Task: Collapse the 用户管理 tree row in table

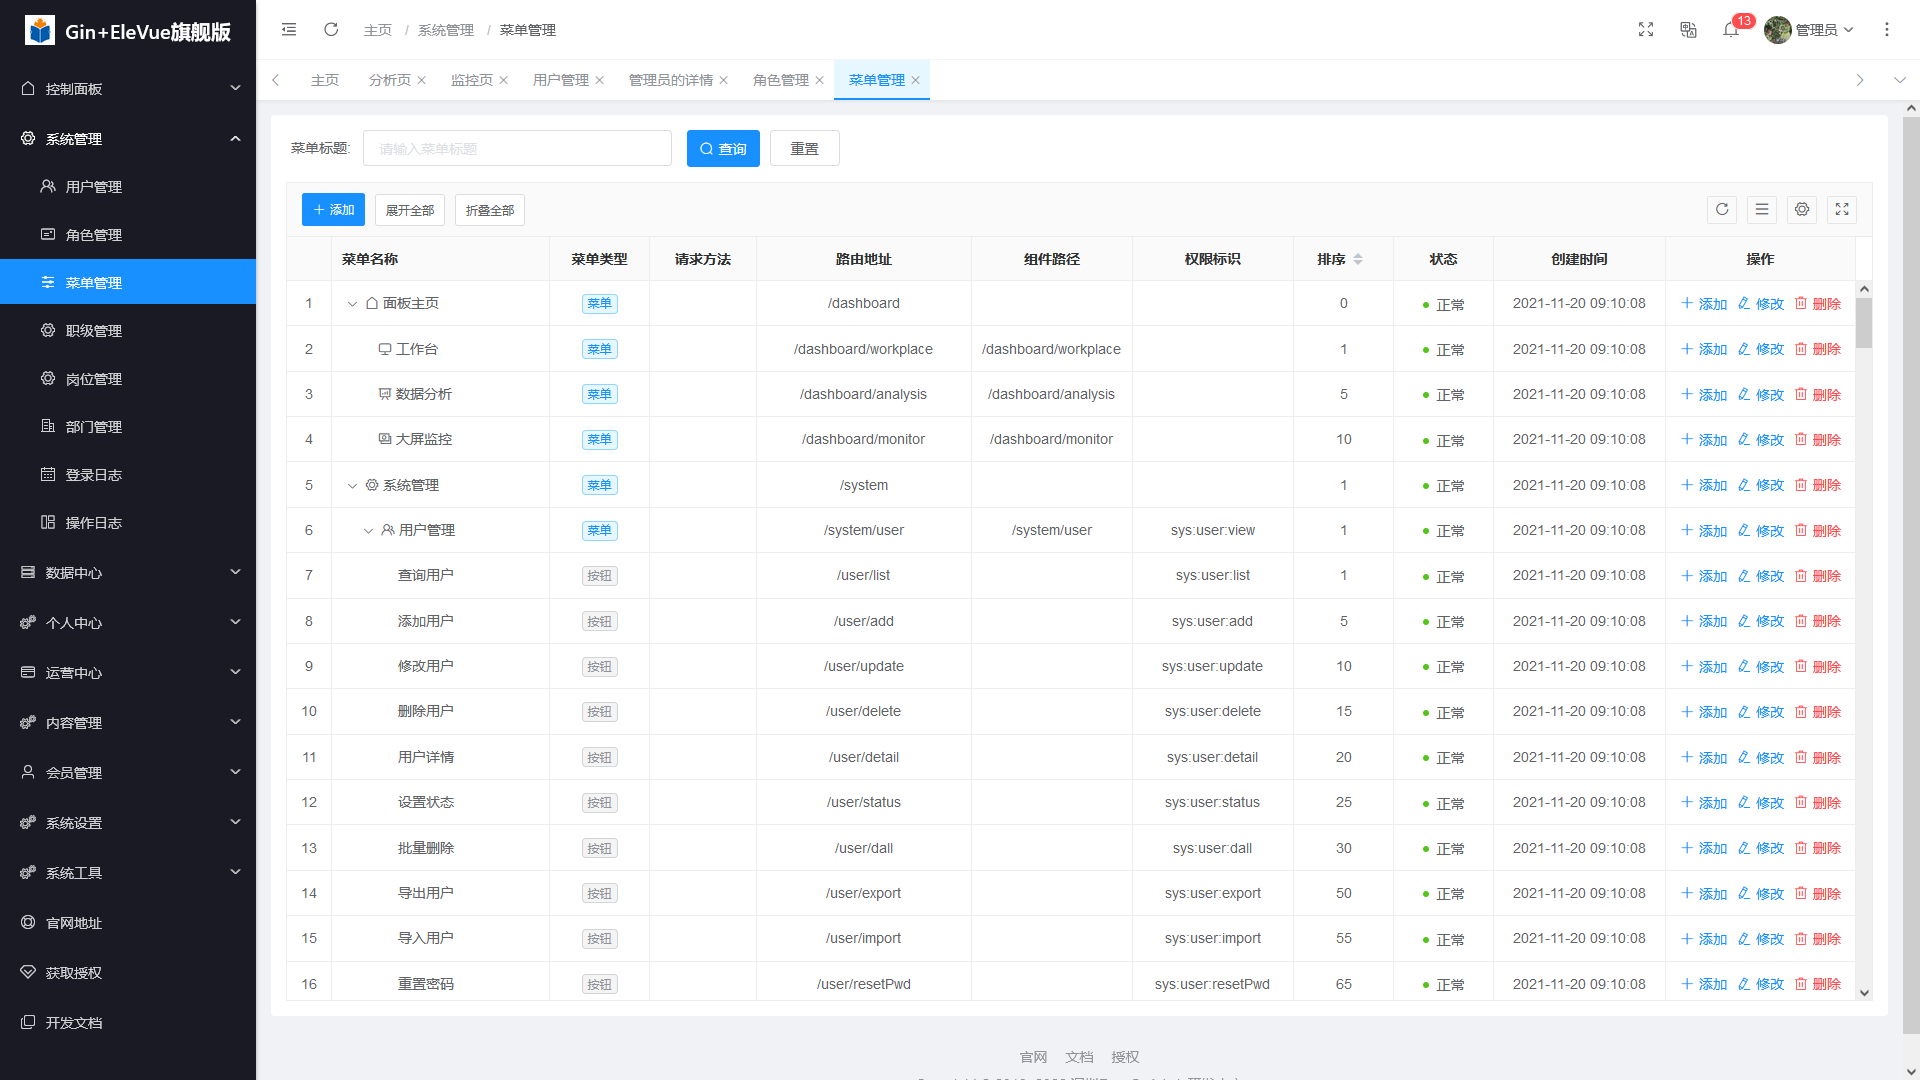Action: 368,531
